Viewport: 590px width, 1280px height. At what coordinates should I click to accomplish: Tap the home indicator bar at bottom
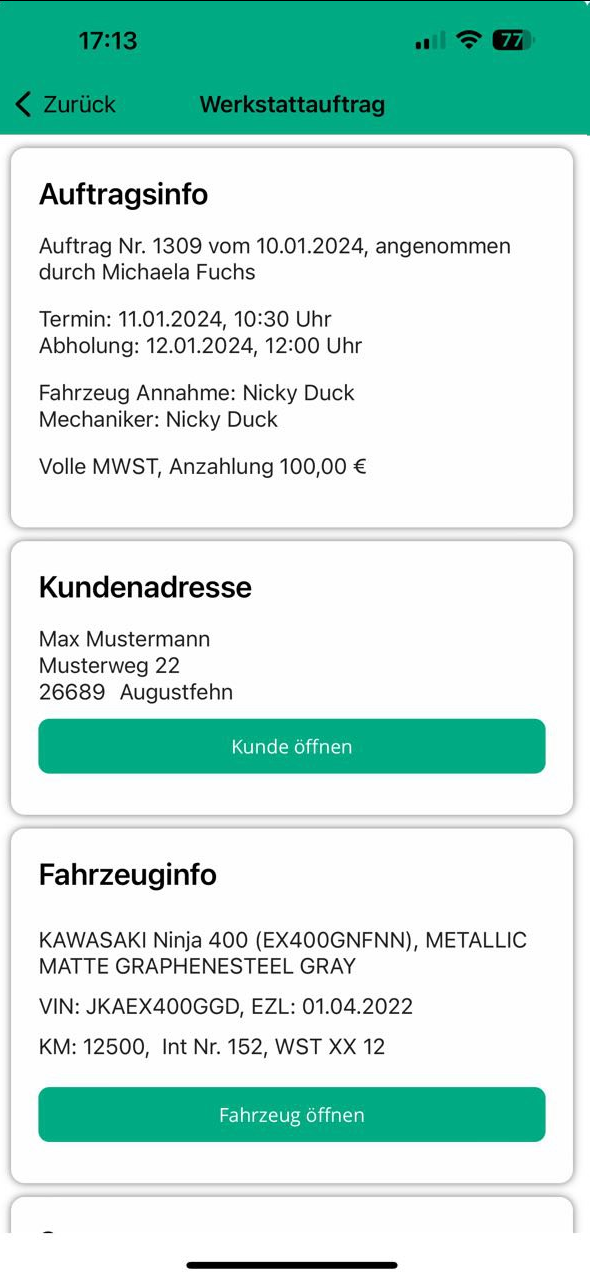click(292, 1265)
